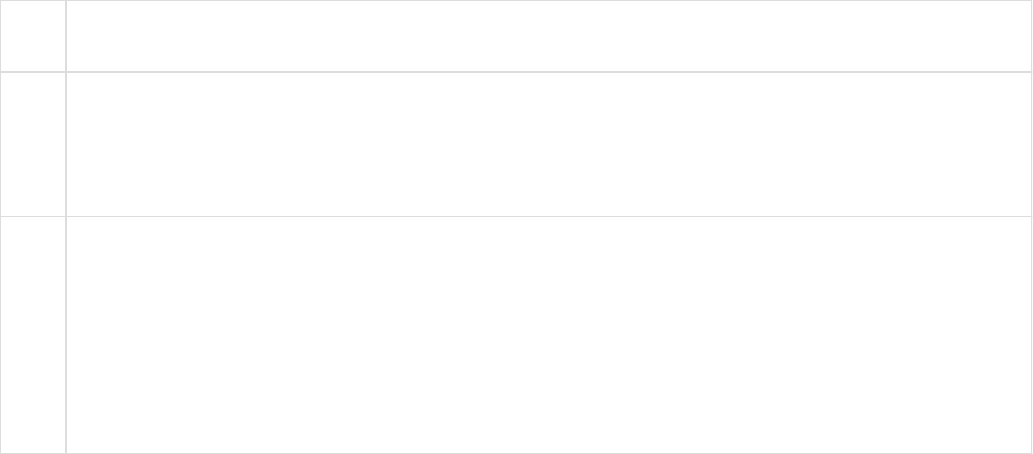Select the narrow cell in the middle row
1033x454 pixels.
click(x=33, y=144)
